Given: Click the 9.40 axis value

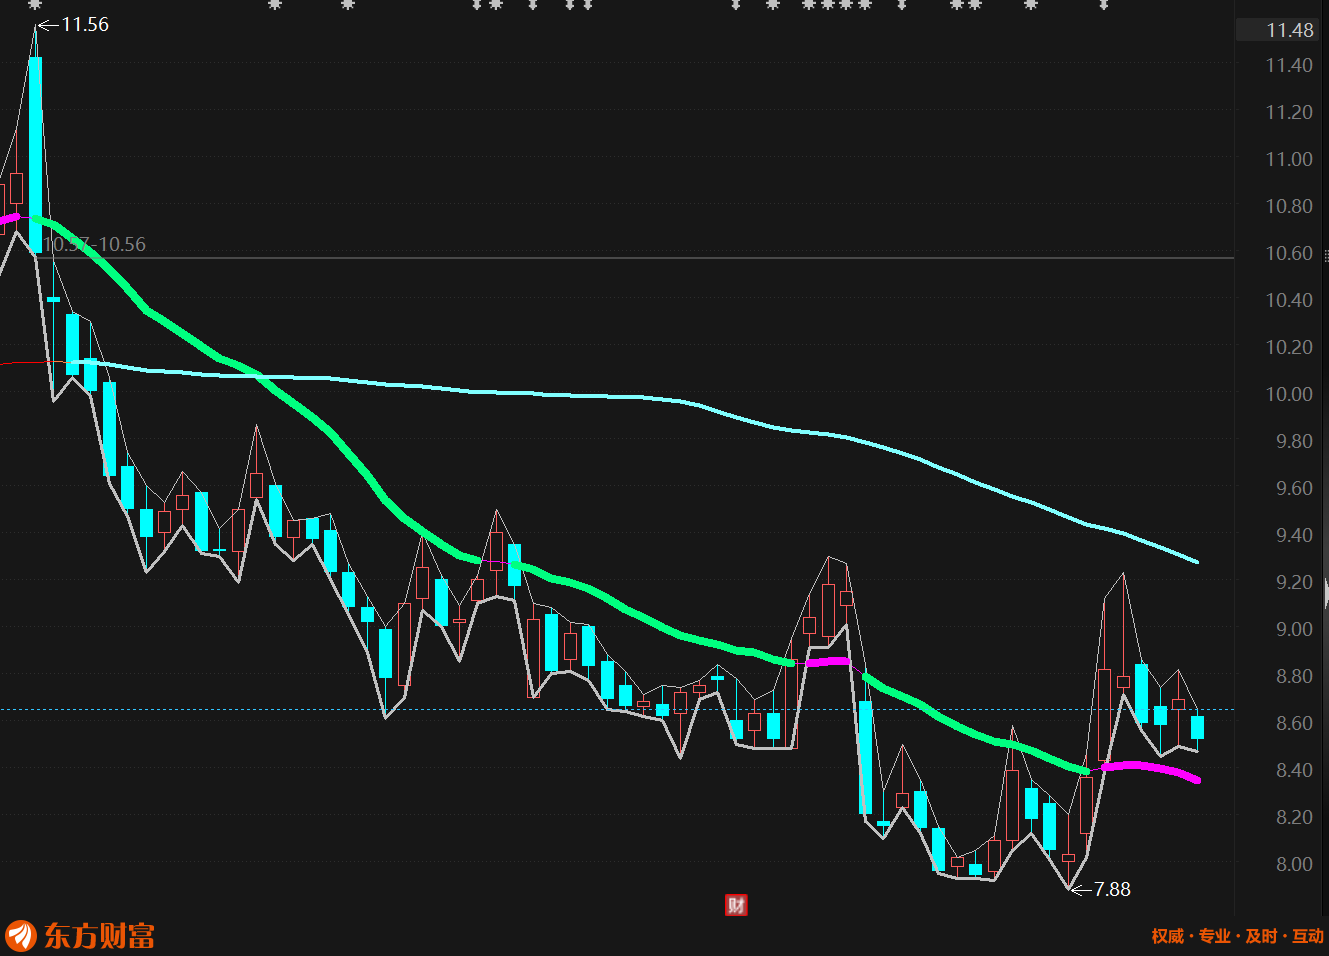Looking at the screenshot, I should [1294, 535].
